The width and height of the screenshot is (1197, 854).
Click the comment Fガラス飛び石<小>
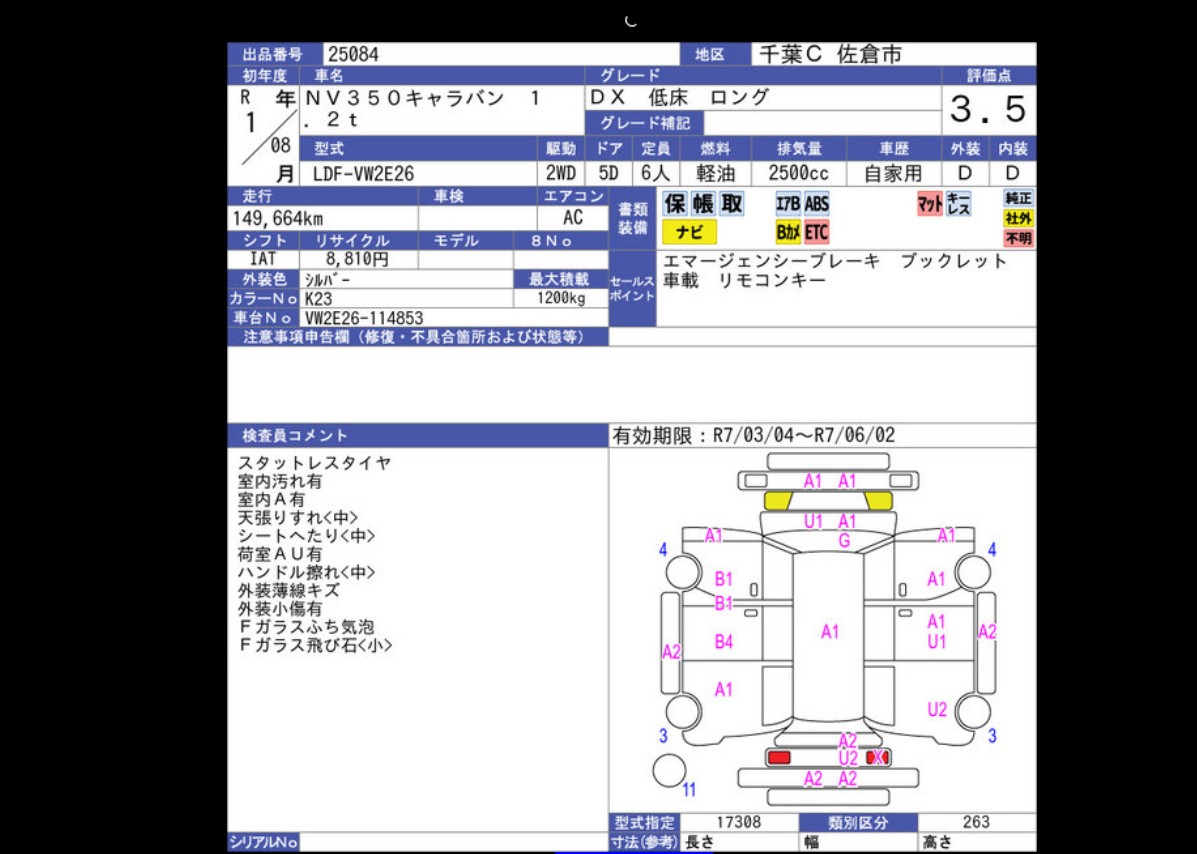coord(315,646)
